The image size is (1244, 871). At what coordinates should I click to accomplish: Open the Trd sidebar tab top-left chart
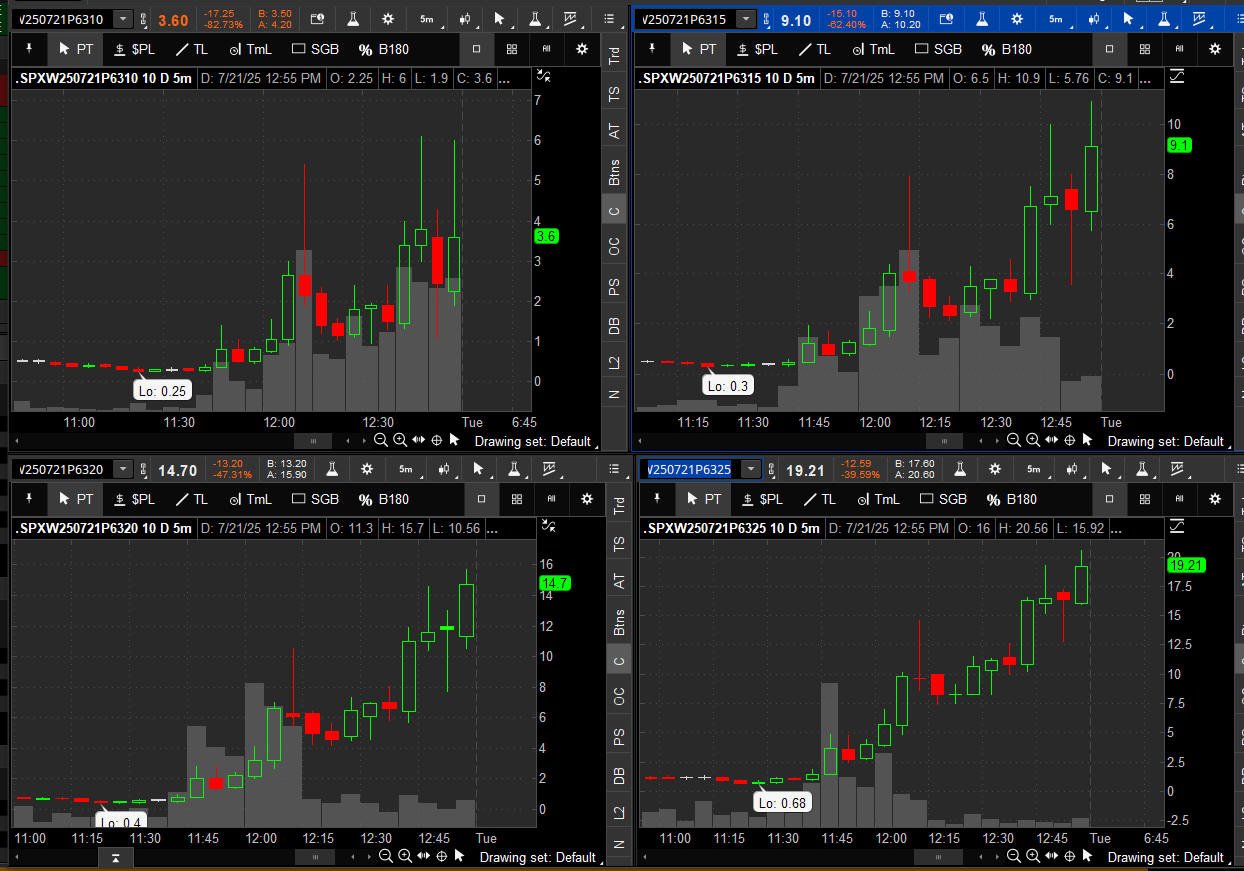point(615,57)
